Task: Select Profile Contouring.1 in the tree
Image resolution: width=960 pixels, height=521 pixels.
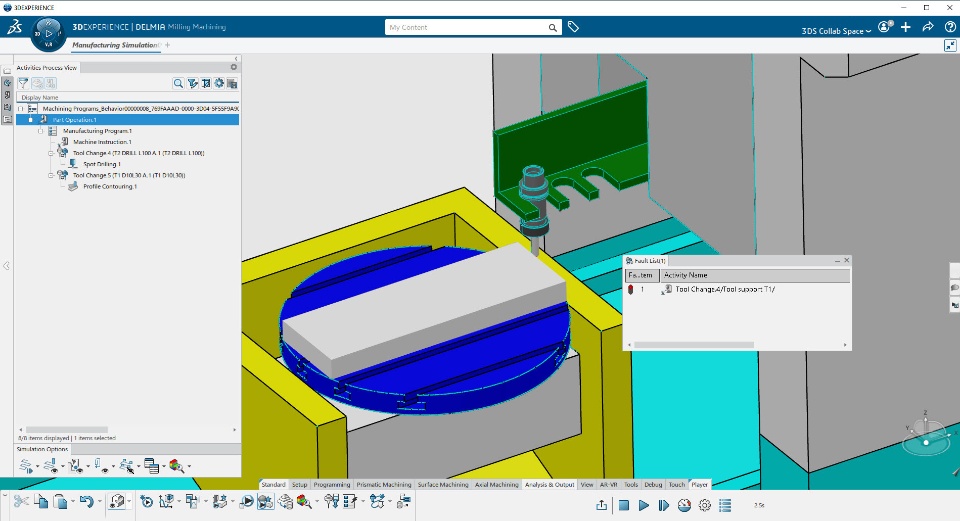Action: [110, 186]
